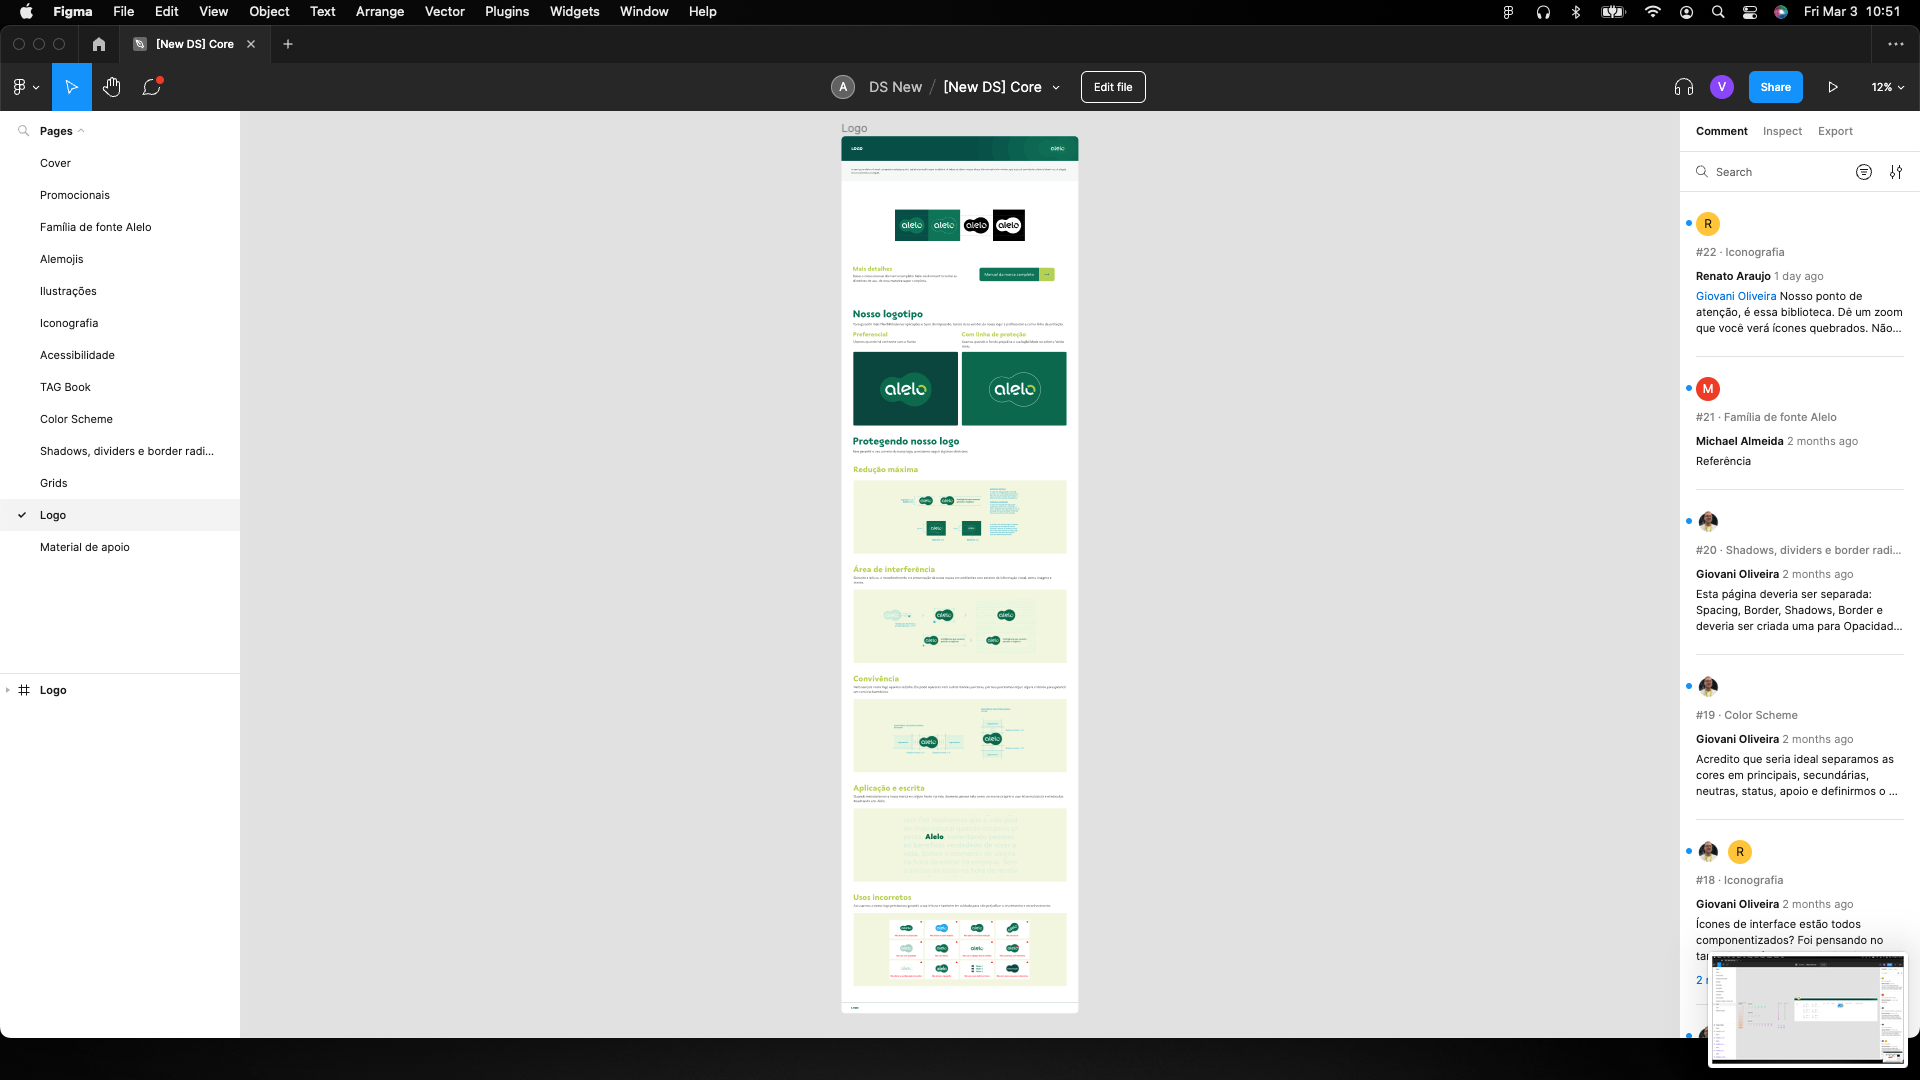Click the home tab icon
Image resolution: width=1920 pixels, height=1080 pixels.
pyautogui.click(x=98, y=44)
